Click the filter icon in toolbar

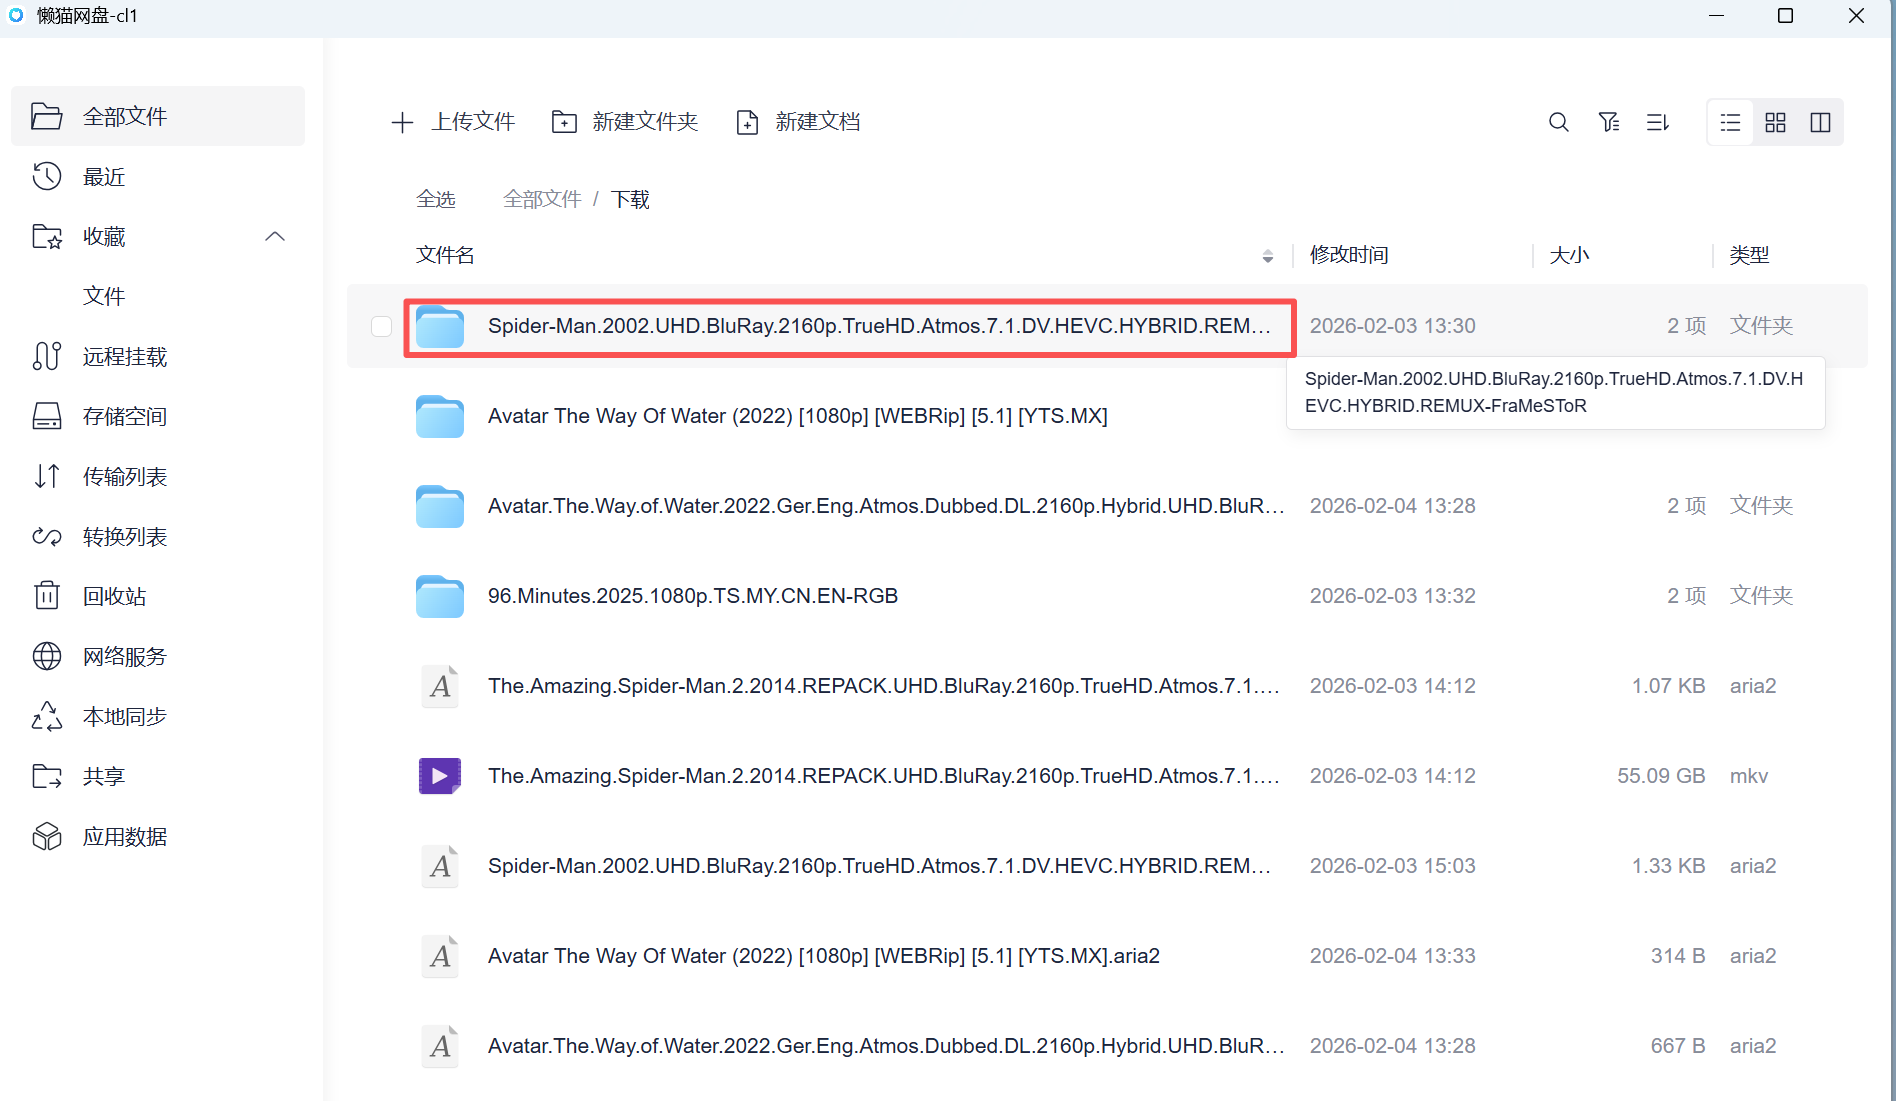[x=1608, y=122]
